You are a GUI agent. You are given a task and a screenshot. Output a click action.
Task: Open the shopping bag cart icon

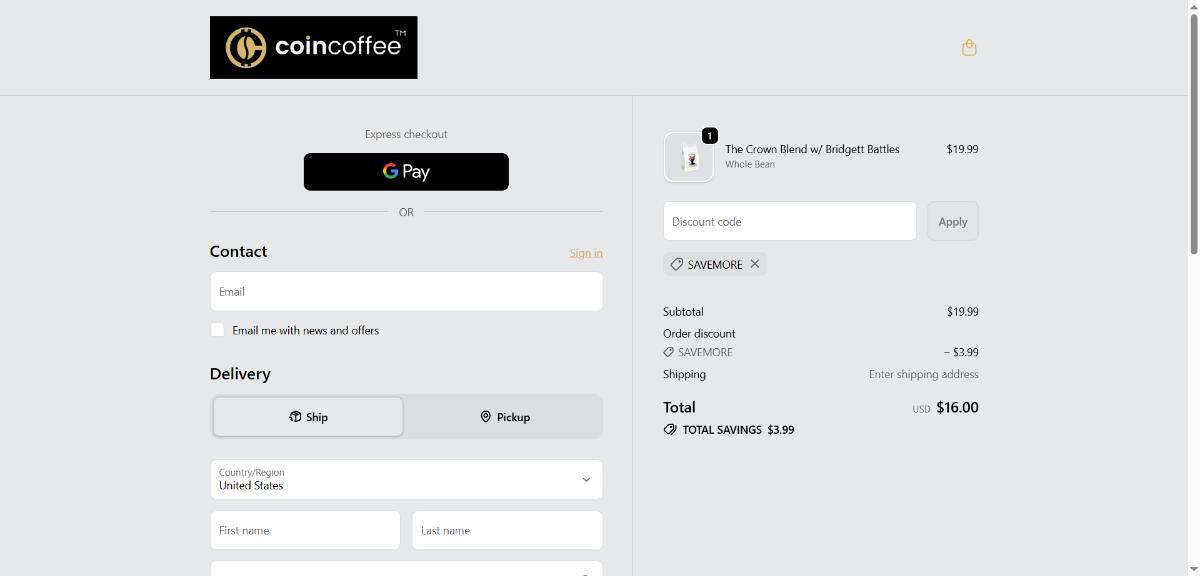coord(968,48)
